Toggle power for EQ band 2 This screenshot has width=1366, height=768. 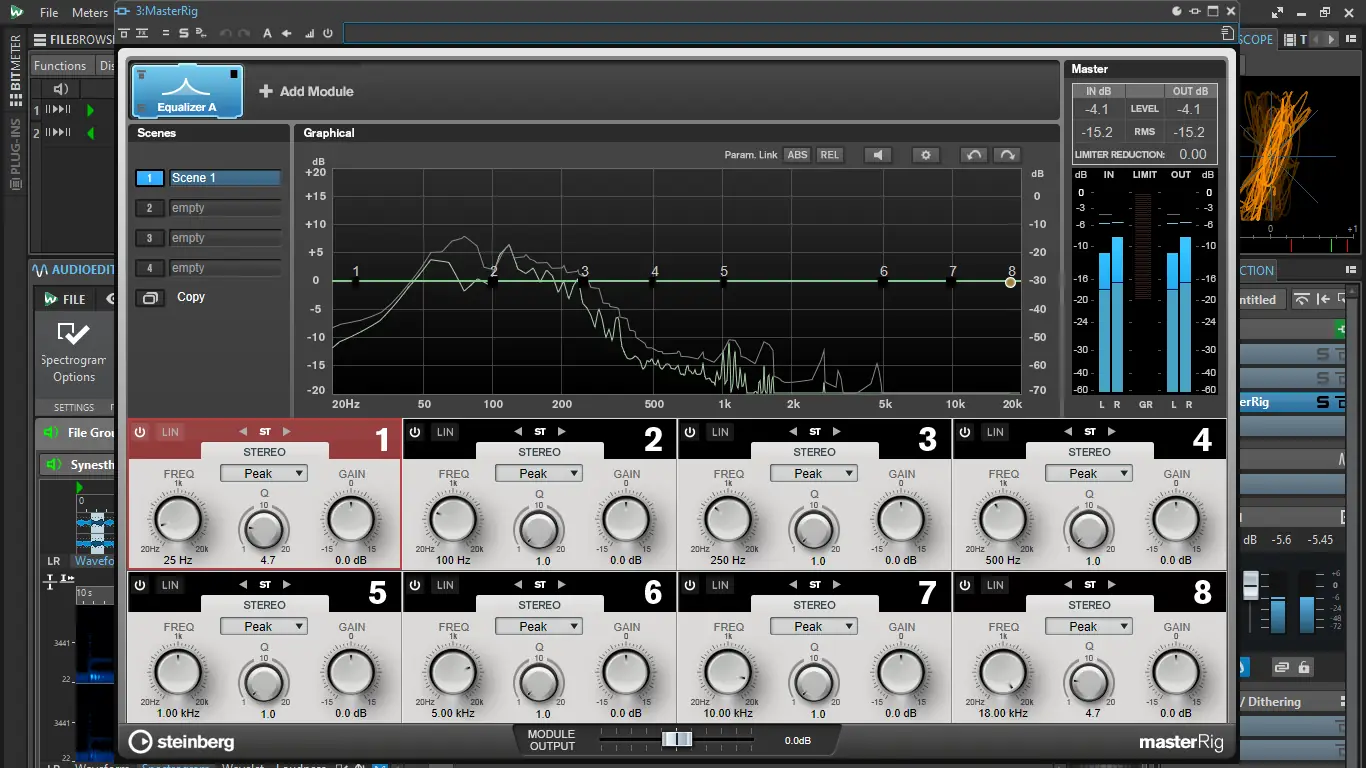415,432
